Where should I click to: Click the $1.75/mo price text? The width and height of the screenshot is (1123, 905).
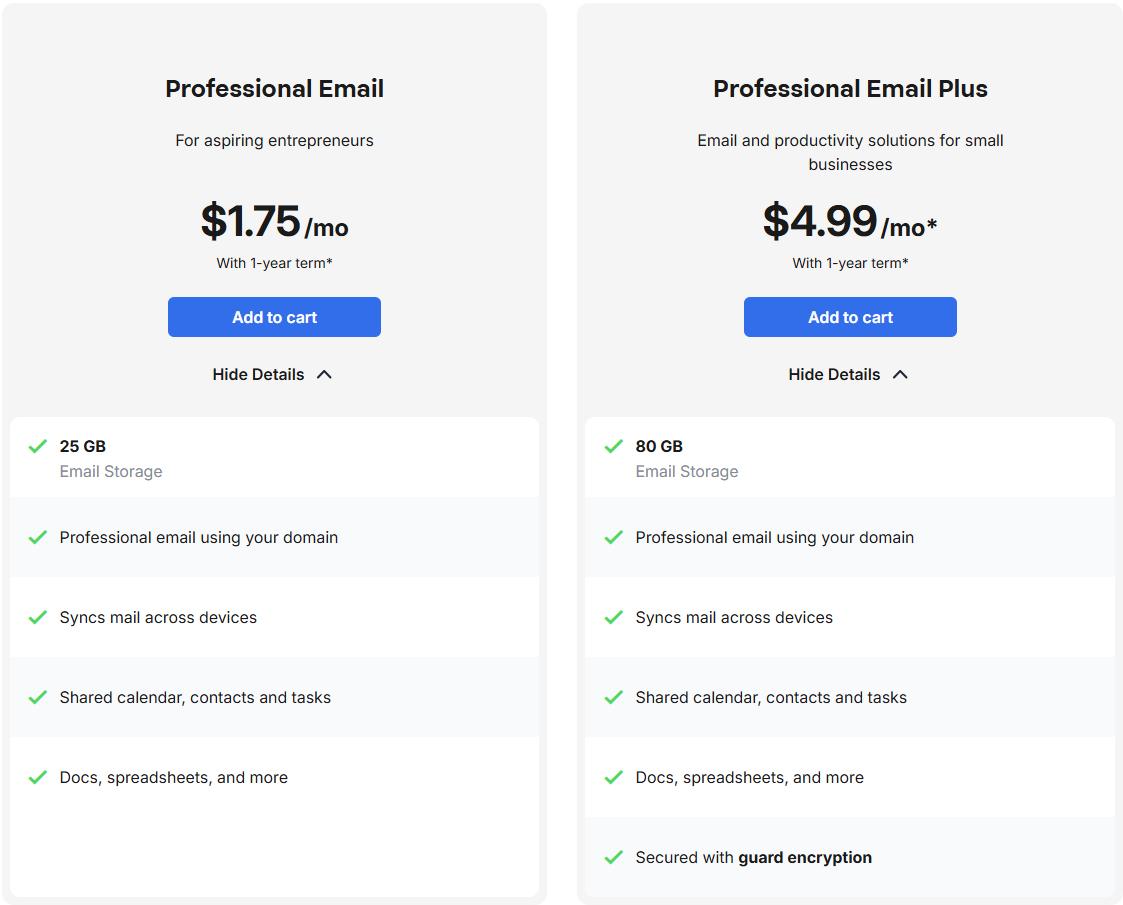click(x=274, y=221)
